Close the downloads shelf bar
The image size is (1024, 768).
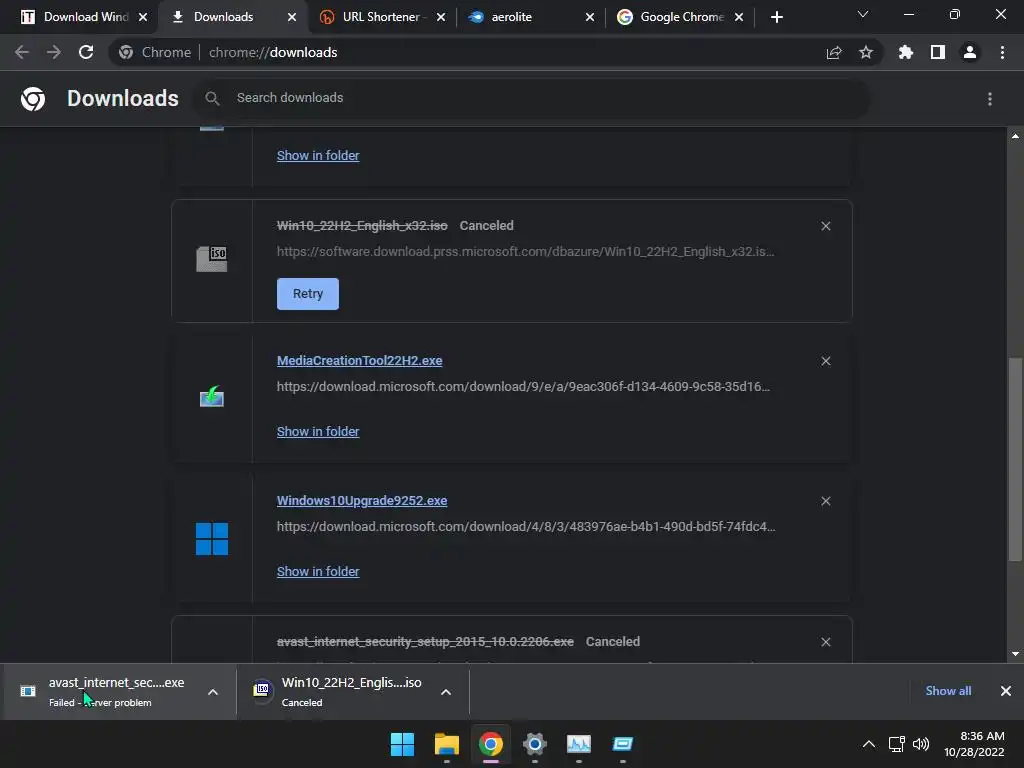click(x=1006, y=691)
